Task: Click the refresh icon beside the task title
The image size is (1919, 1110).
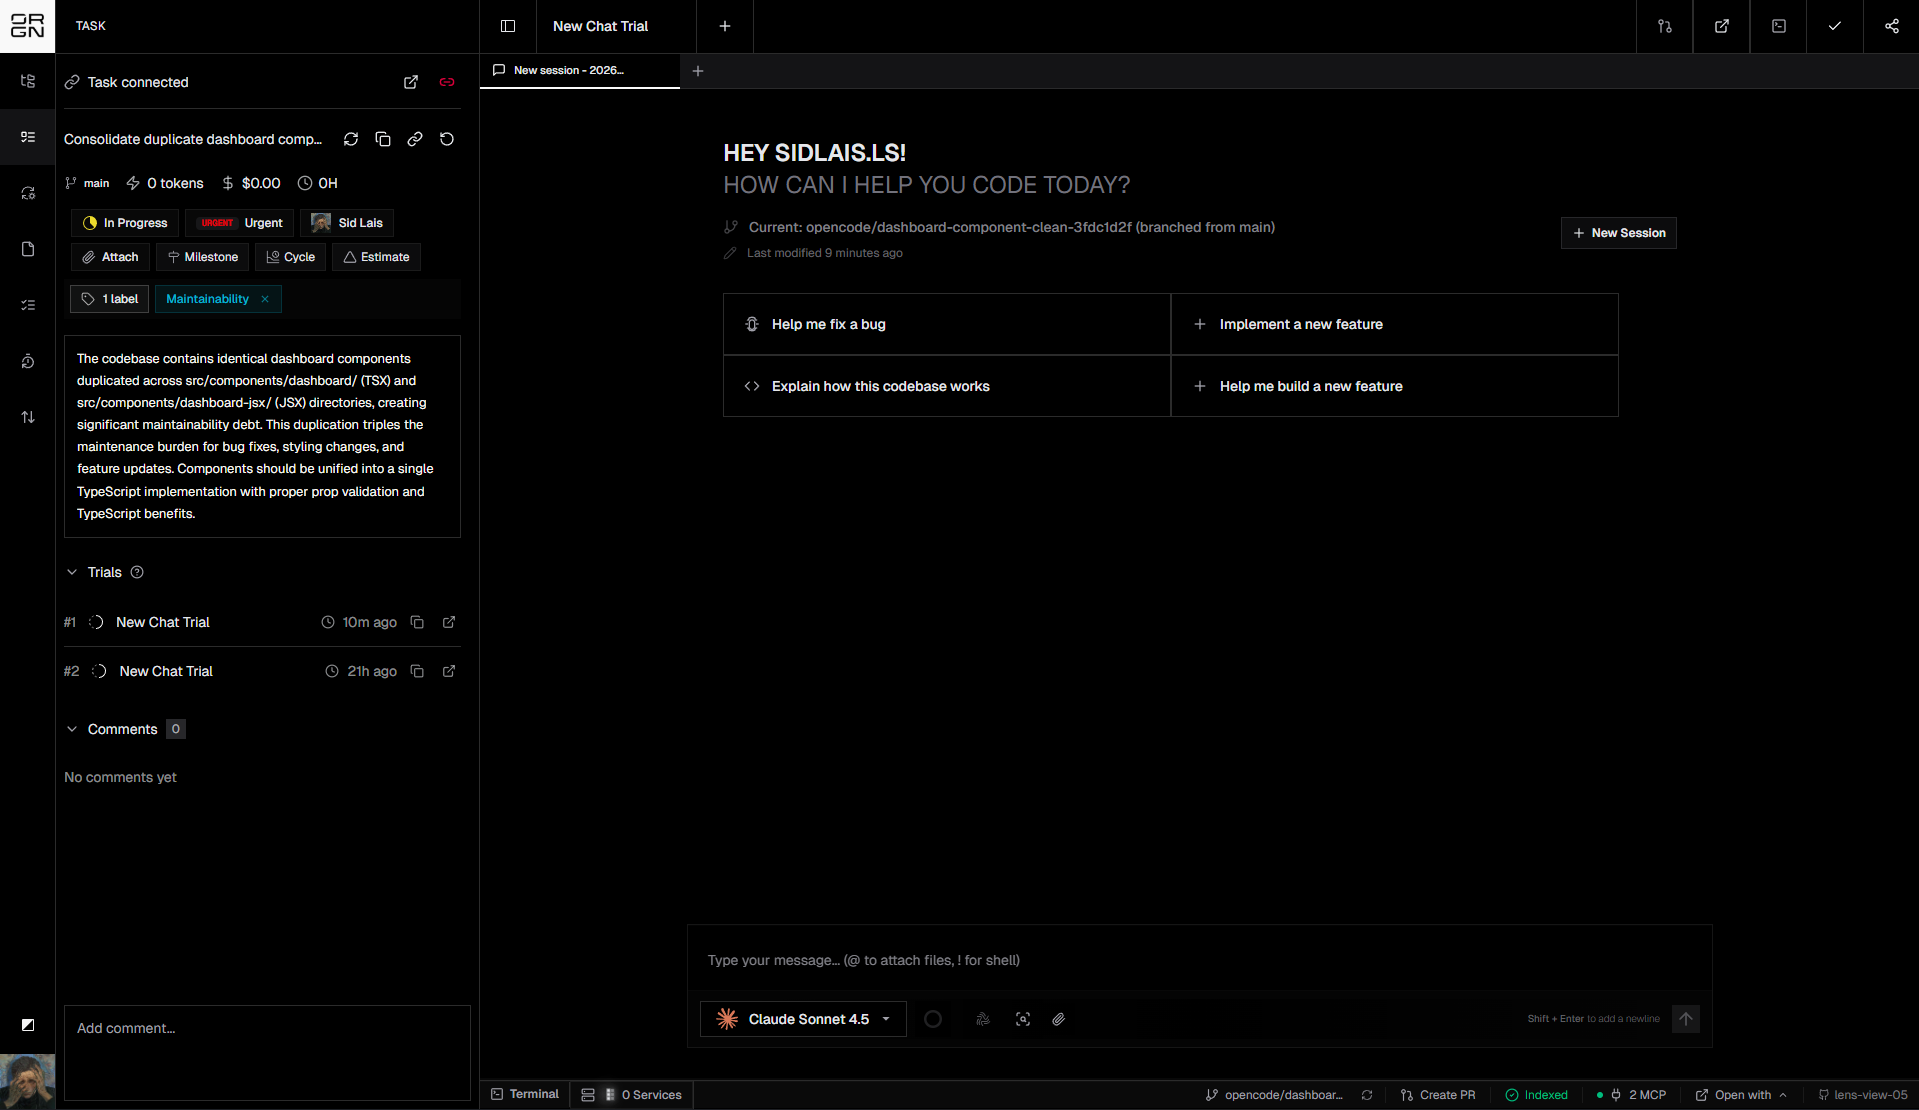Action: click(x=351, y=139)
